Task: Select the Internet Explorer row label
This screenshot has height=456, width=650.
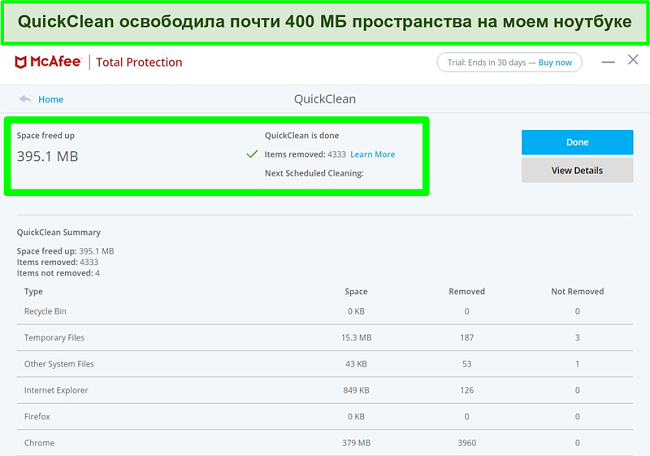Action: (x=56, y=390)
